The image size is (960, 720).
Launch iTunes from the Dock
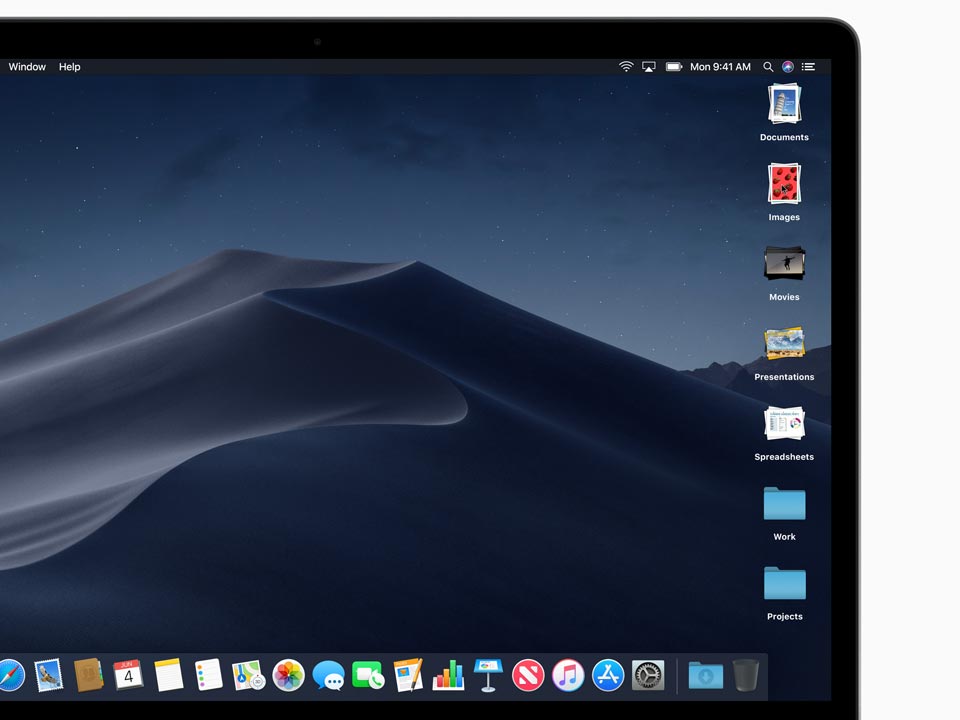point(570,675)
